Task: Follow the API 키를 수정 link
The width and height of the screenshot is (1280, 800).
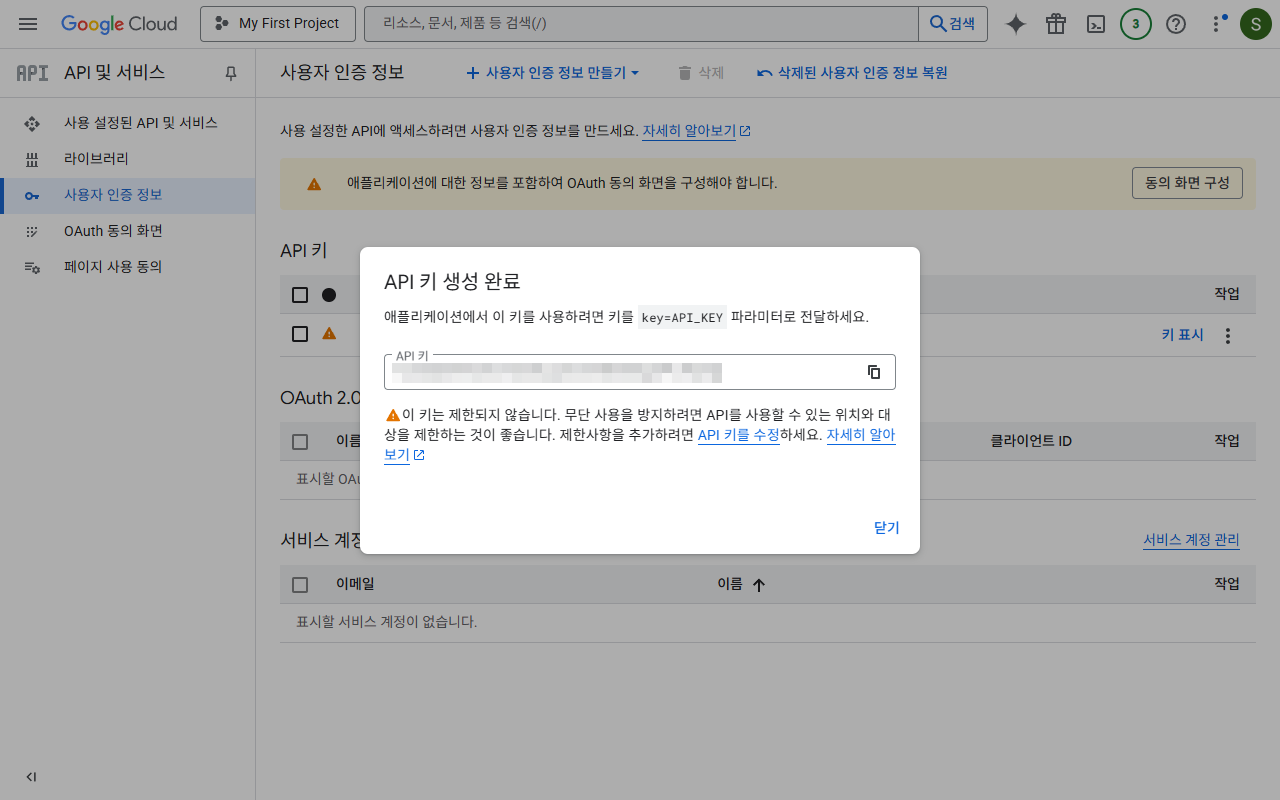Action: [738, 435]
